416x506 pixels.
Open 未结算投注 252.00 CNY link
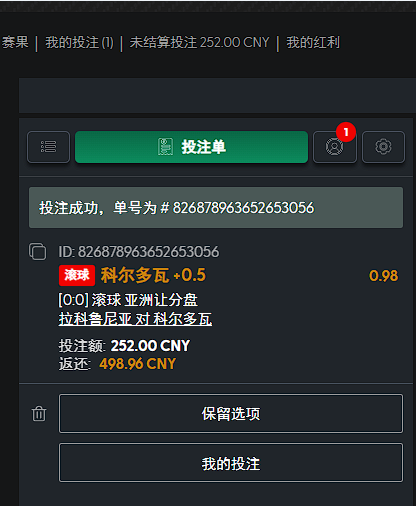199,42
